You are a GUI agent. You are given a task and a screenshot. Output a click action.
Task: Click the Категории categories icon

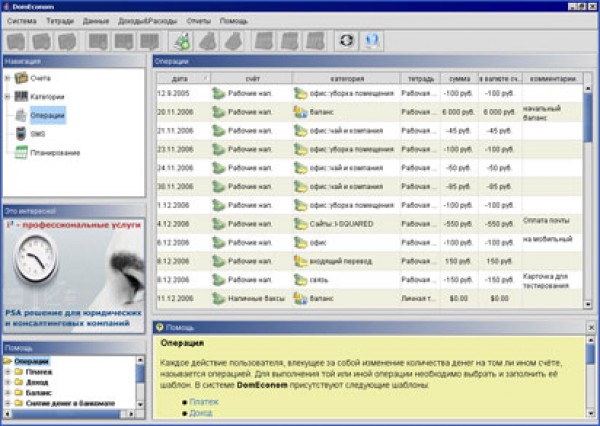click(22, 97)
